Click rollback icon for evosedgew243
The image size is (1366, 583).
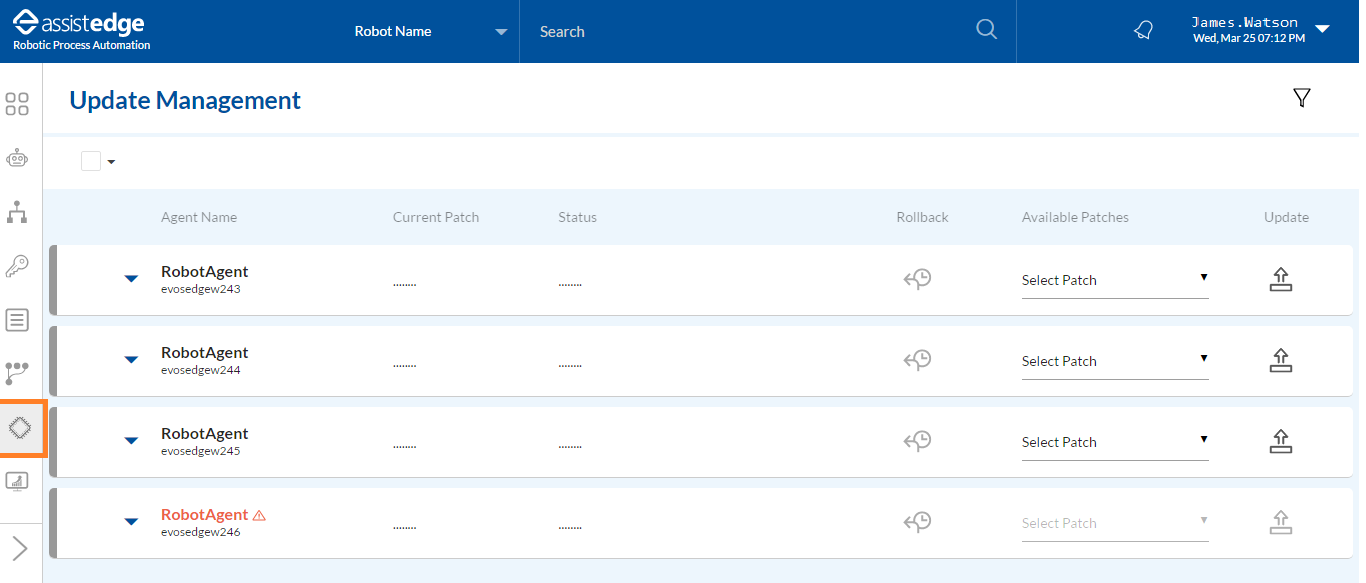point(917,280)
